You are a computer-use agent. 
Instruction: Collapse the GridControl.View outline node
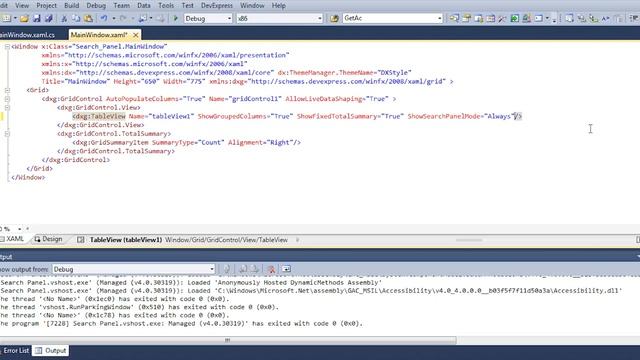coord(7,107)
